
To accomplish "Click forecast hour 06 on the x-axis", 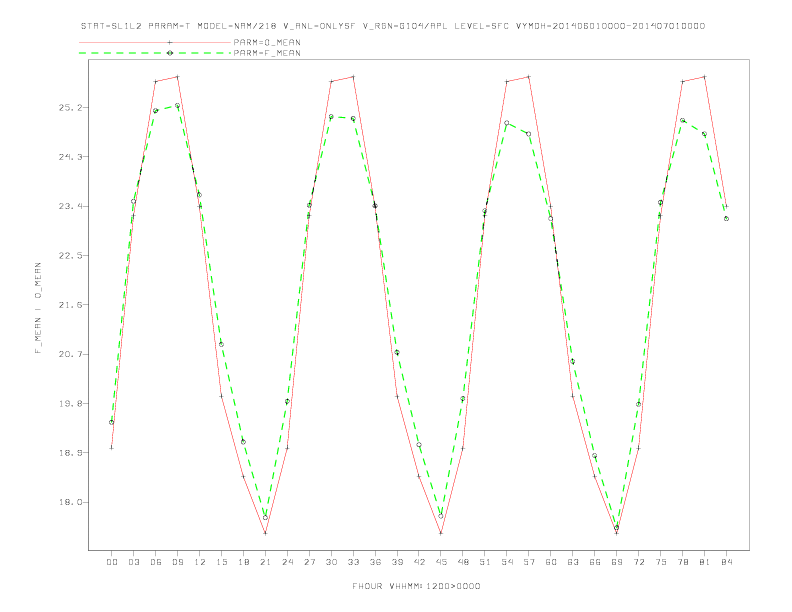I will coord(156,562).
